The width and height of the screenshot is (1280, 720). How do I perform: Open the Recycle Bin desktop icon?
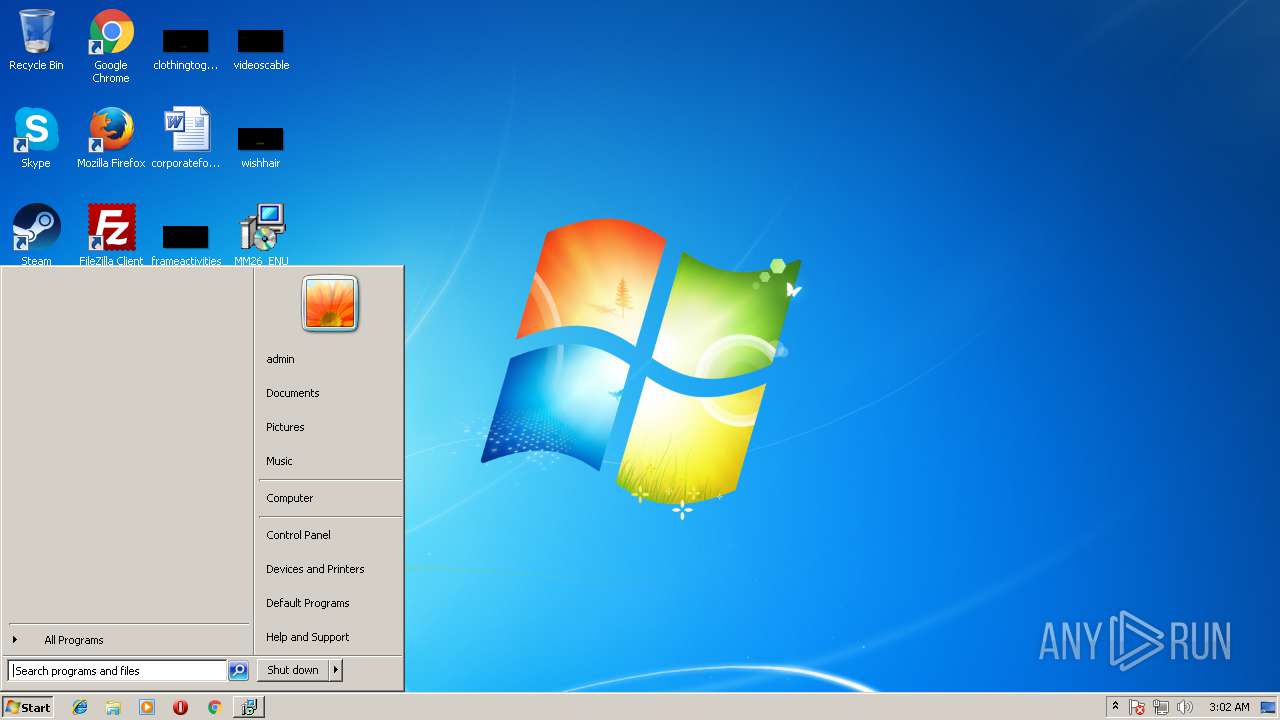coord(36,40)
